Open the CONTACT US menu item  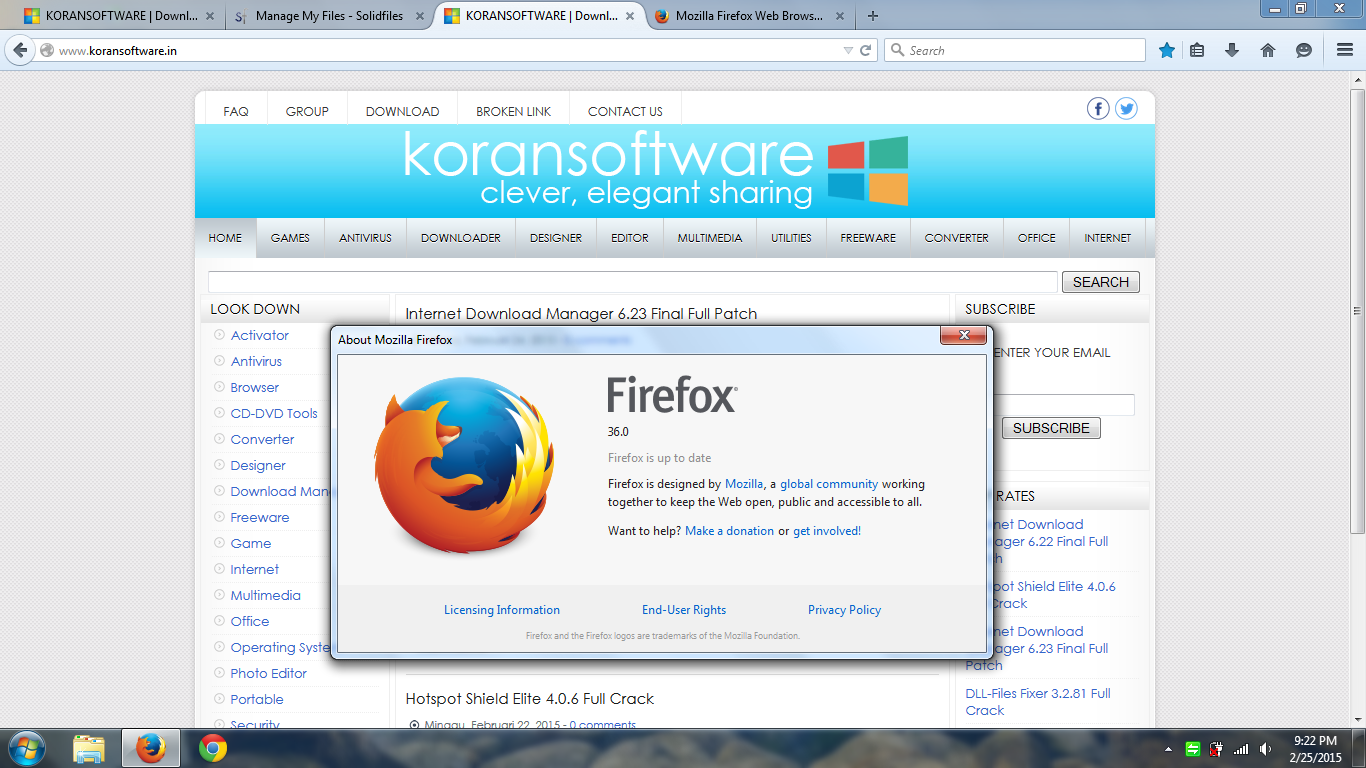tap(625, 111)
